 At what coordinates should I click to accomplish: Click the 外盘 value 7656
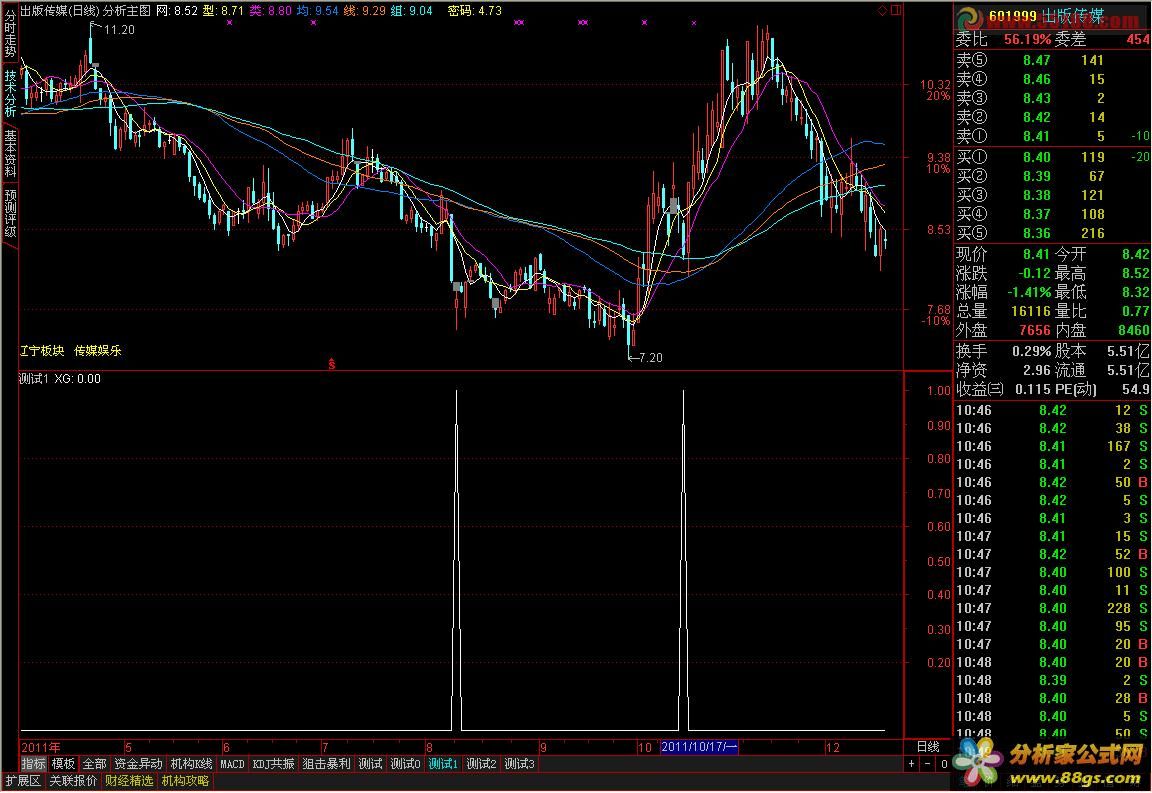click(x=1034, y=331)
